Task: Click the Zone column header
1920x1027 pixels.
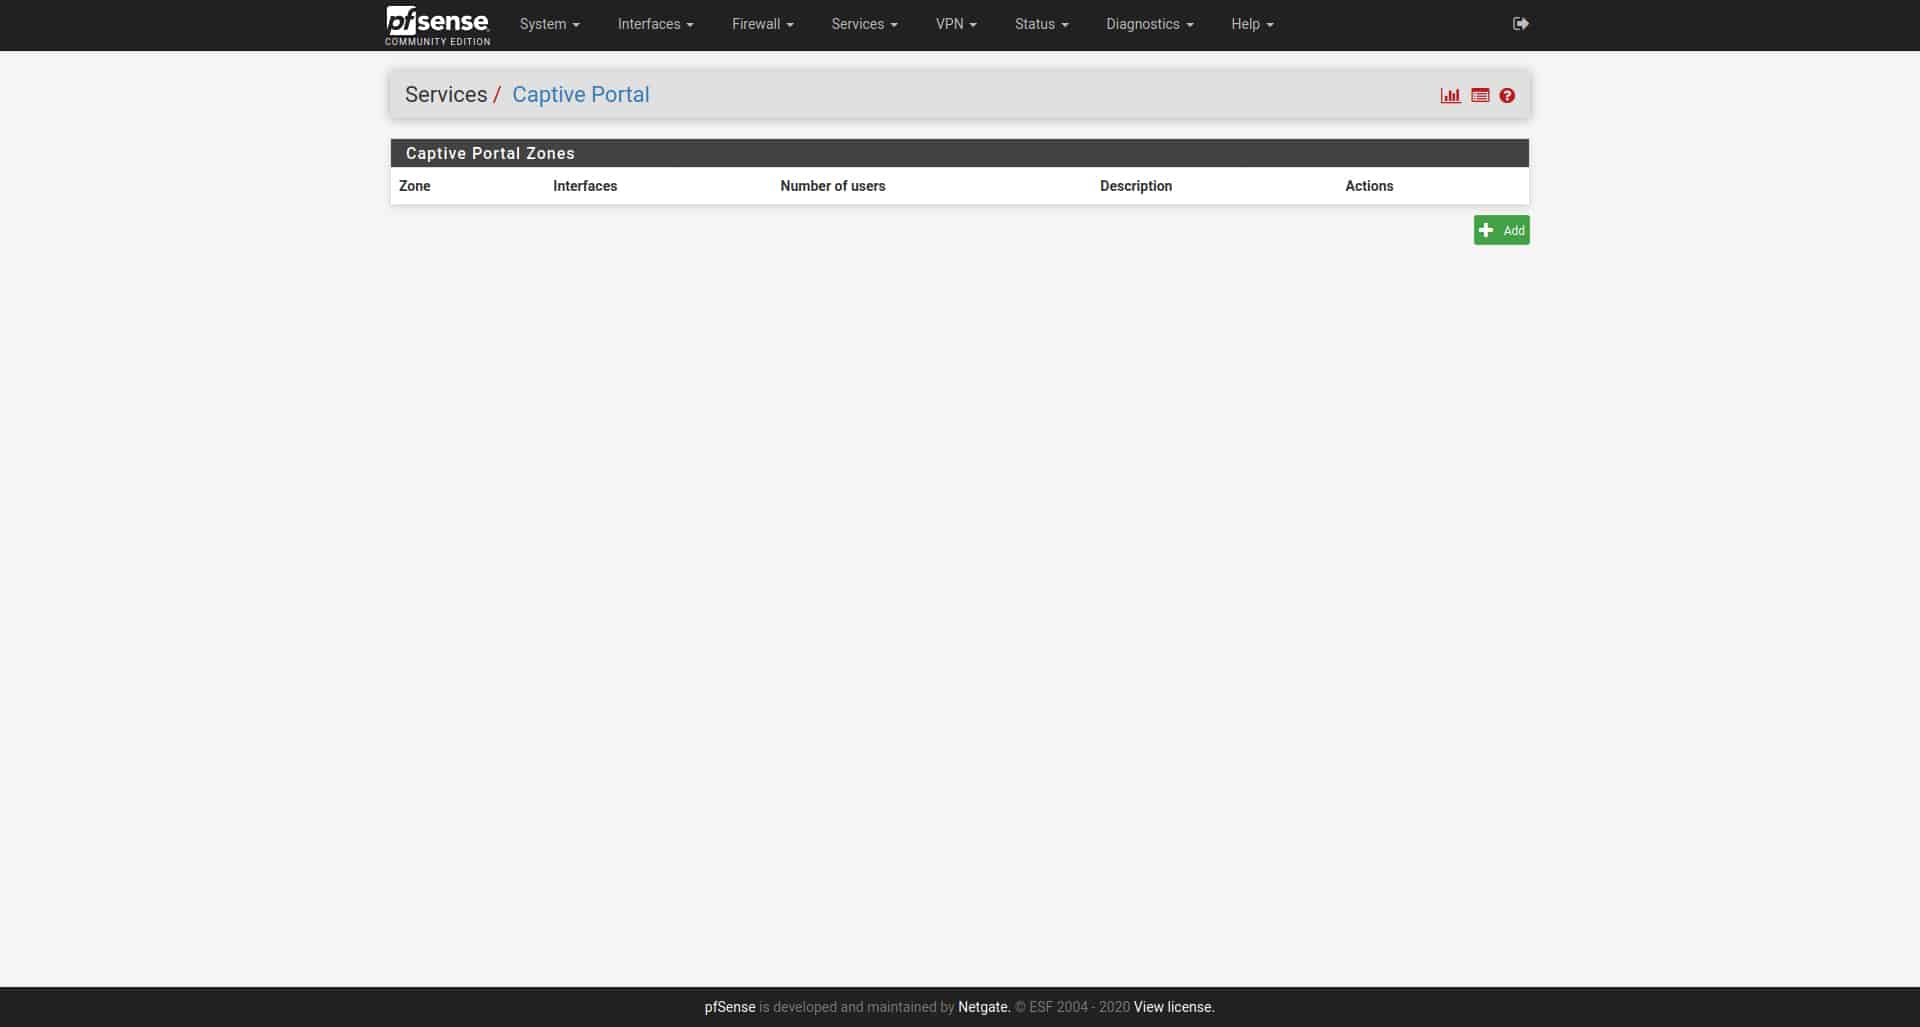Action: click(415, 186)
